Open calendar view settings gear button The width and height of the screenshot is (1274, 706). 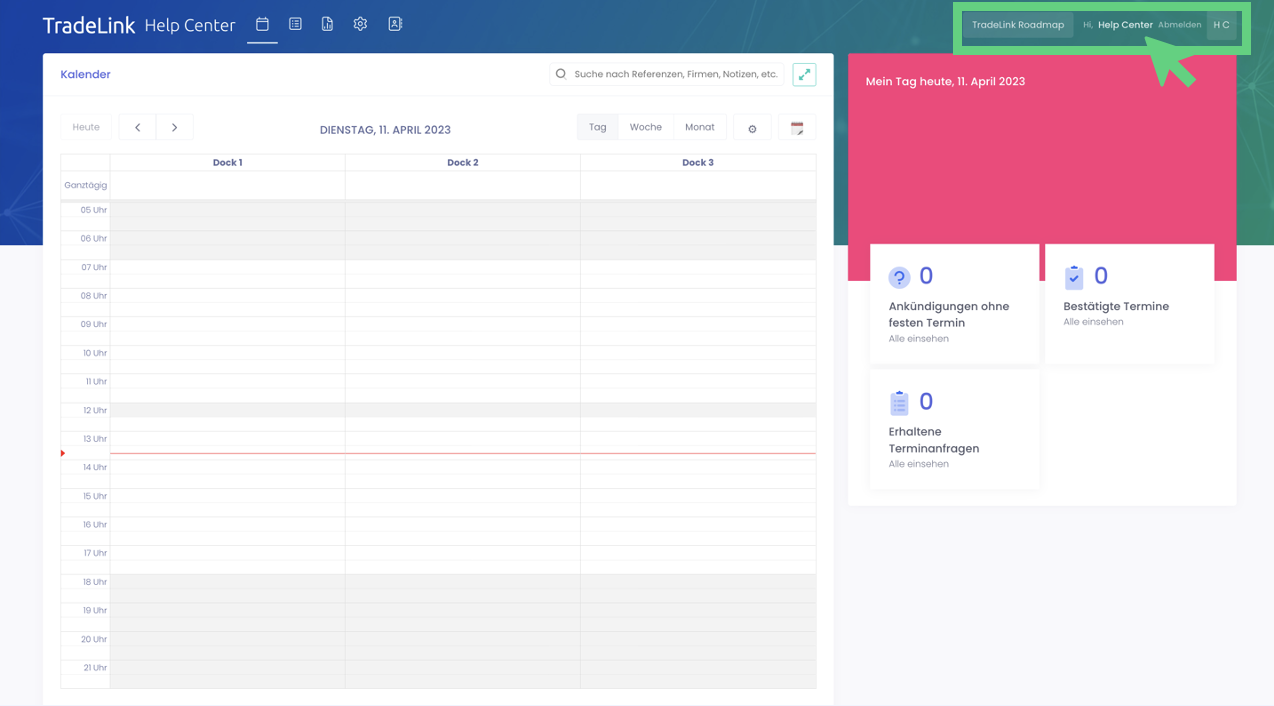752,128
